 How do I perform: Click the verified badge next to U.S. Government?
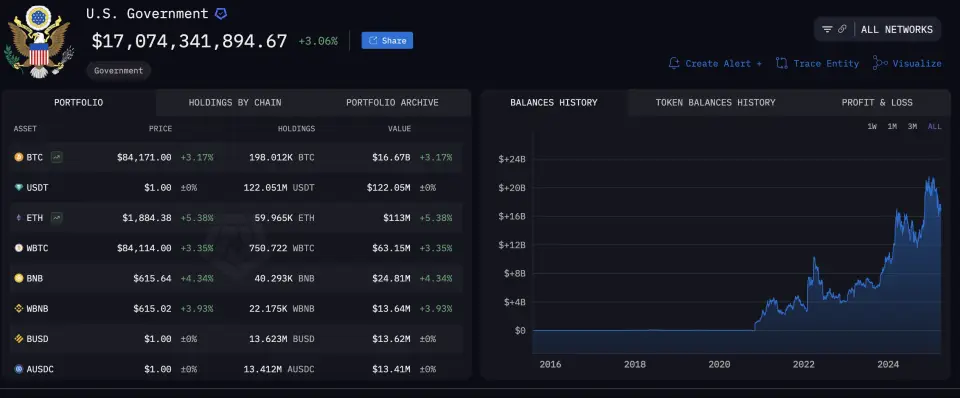click(x=221, y=13)
